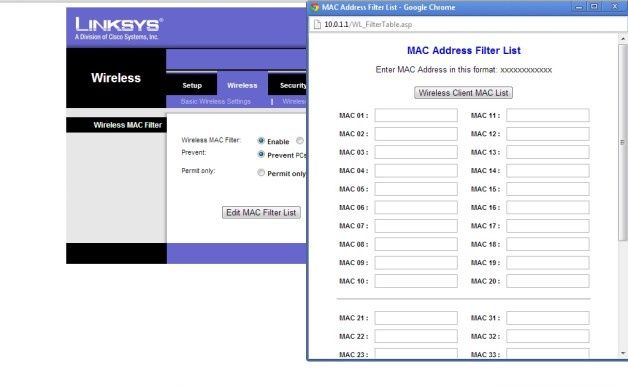
Task: Click the MAC 08 input field
Action: coord(416,244)
